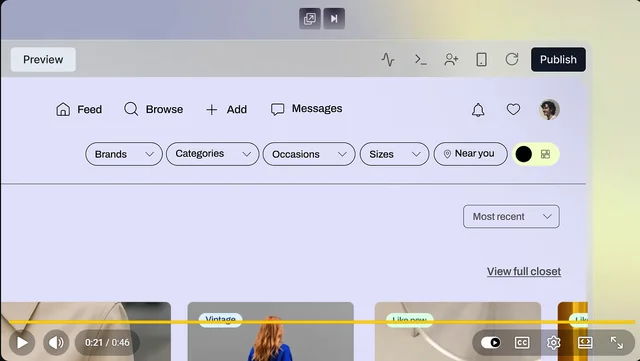The height and width of the screenshot is (361, 640).
Task: Mute the video volume
Action: [x=56, y=342]
